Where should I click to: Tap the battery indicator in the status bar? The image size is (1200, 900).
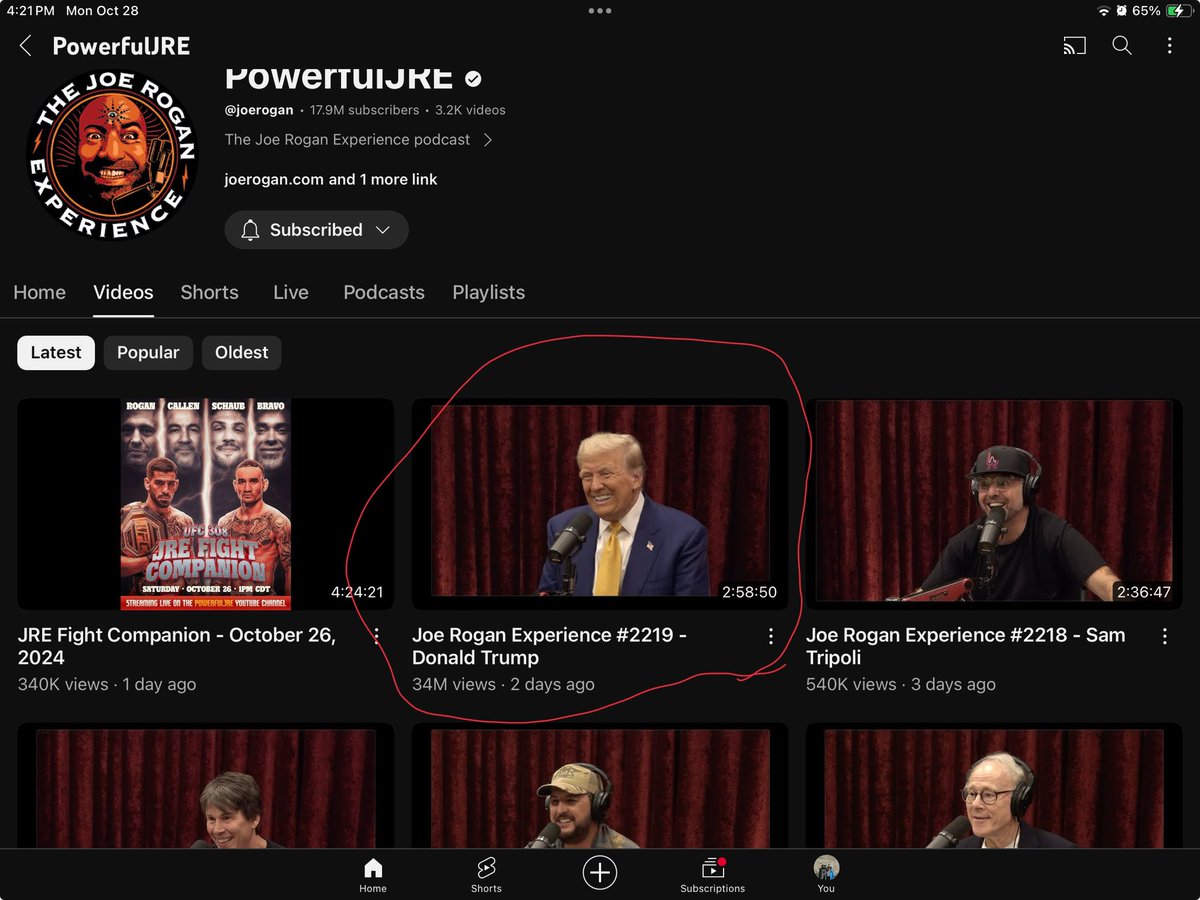point(1178,11)
